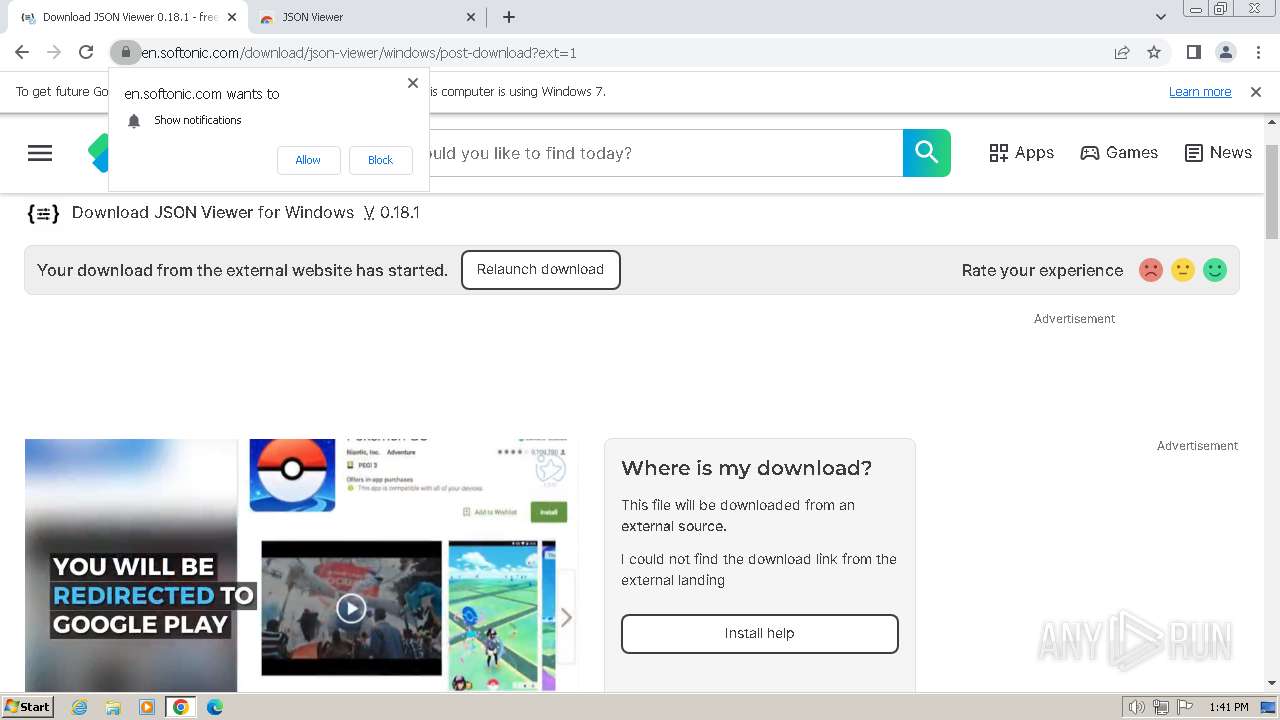1280x720 pixels.
Task: Click the network tray icon
Action: coord(1161,707)
